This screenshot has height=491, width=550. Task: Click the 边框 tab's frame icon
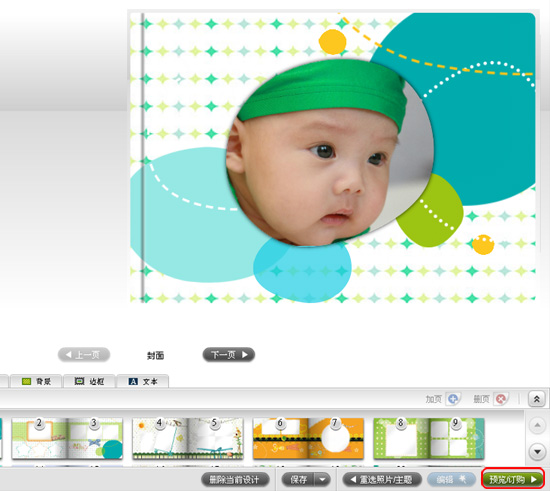[x=80, y=381]
